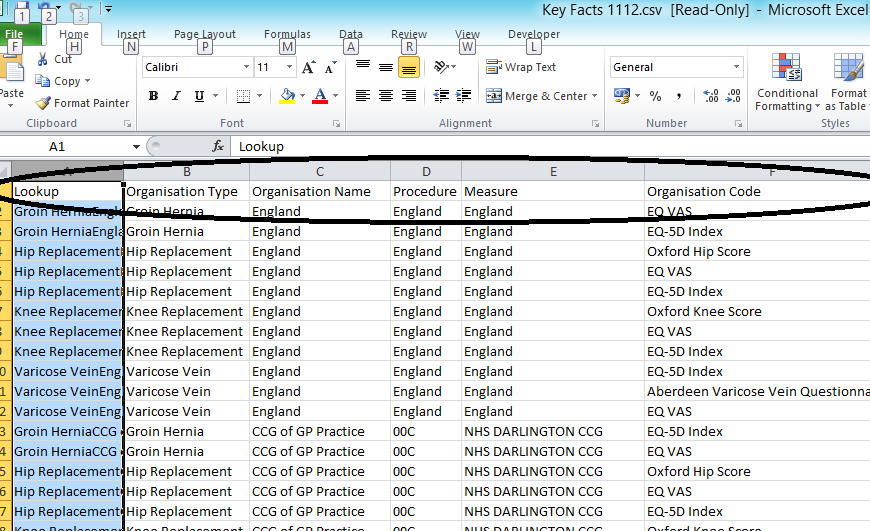Screen dimensions: 870x531
Task: Apply yellow Fill Color bucket
Action: pyautogui.click(x=287, y=96)
